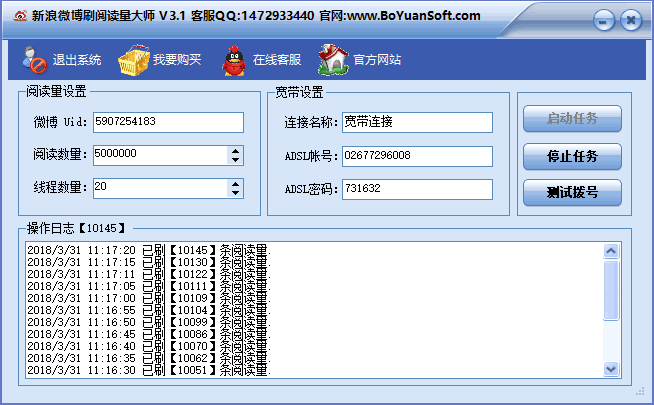
Task: Minimize the window with title bar button
Action: (604, 20)
